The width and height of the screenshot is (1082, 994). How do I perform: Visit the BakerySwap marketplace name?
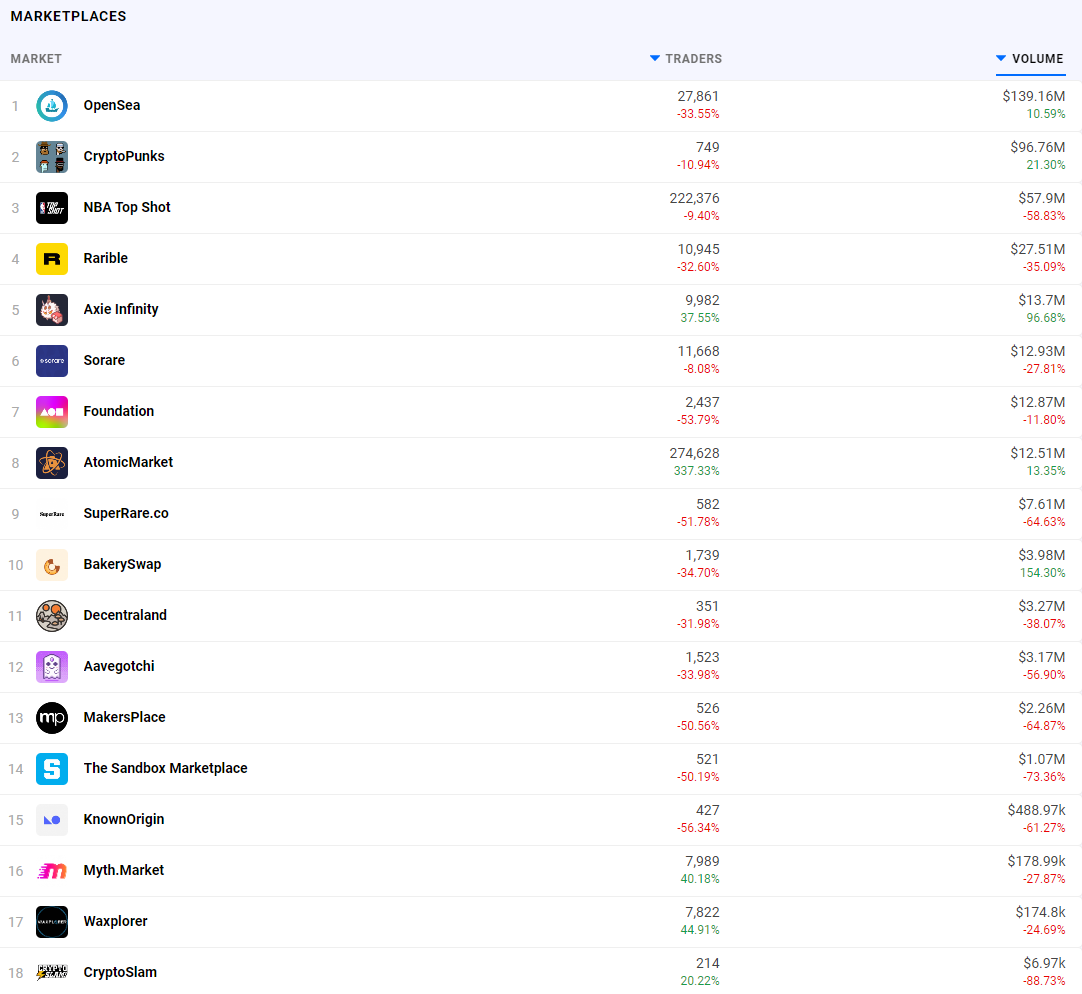click(x=122, y=565)
